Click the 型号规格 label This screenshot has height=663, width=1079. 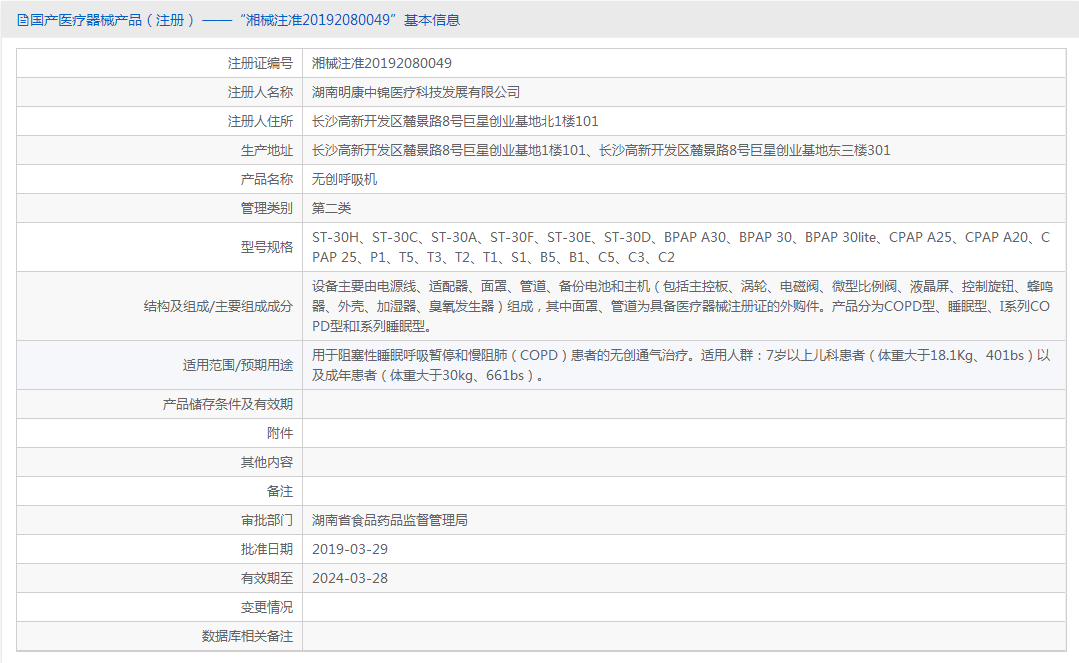[x=266, y=247]
